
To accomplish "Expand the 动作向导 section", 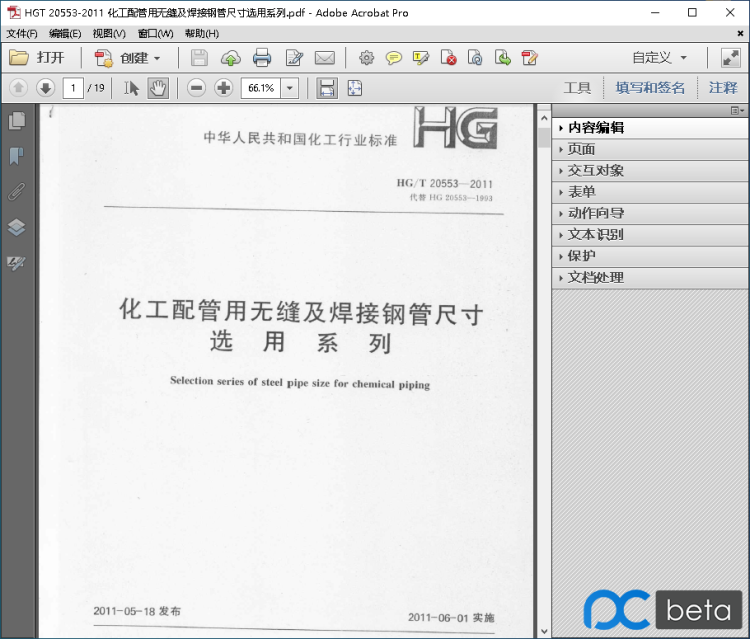I will tap(650, 213).
